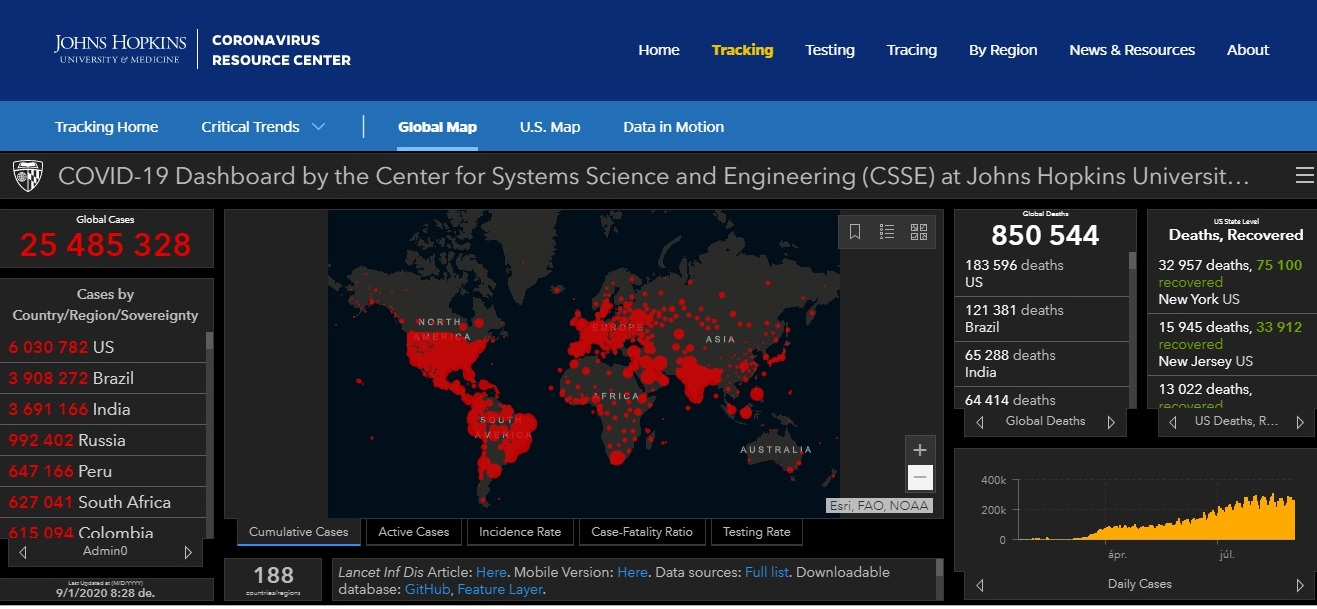Switch to Testing Rate map tab
Image resolution: width=1317 pixels, height=609 pixels.
[756, 532]
